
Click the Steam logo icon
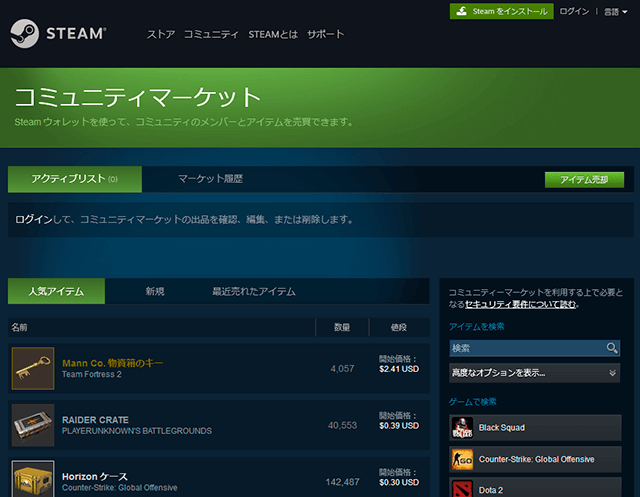tap(24, 33)
